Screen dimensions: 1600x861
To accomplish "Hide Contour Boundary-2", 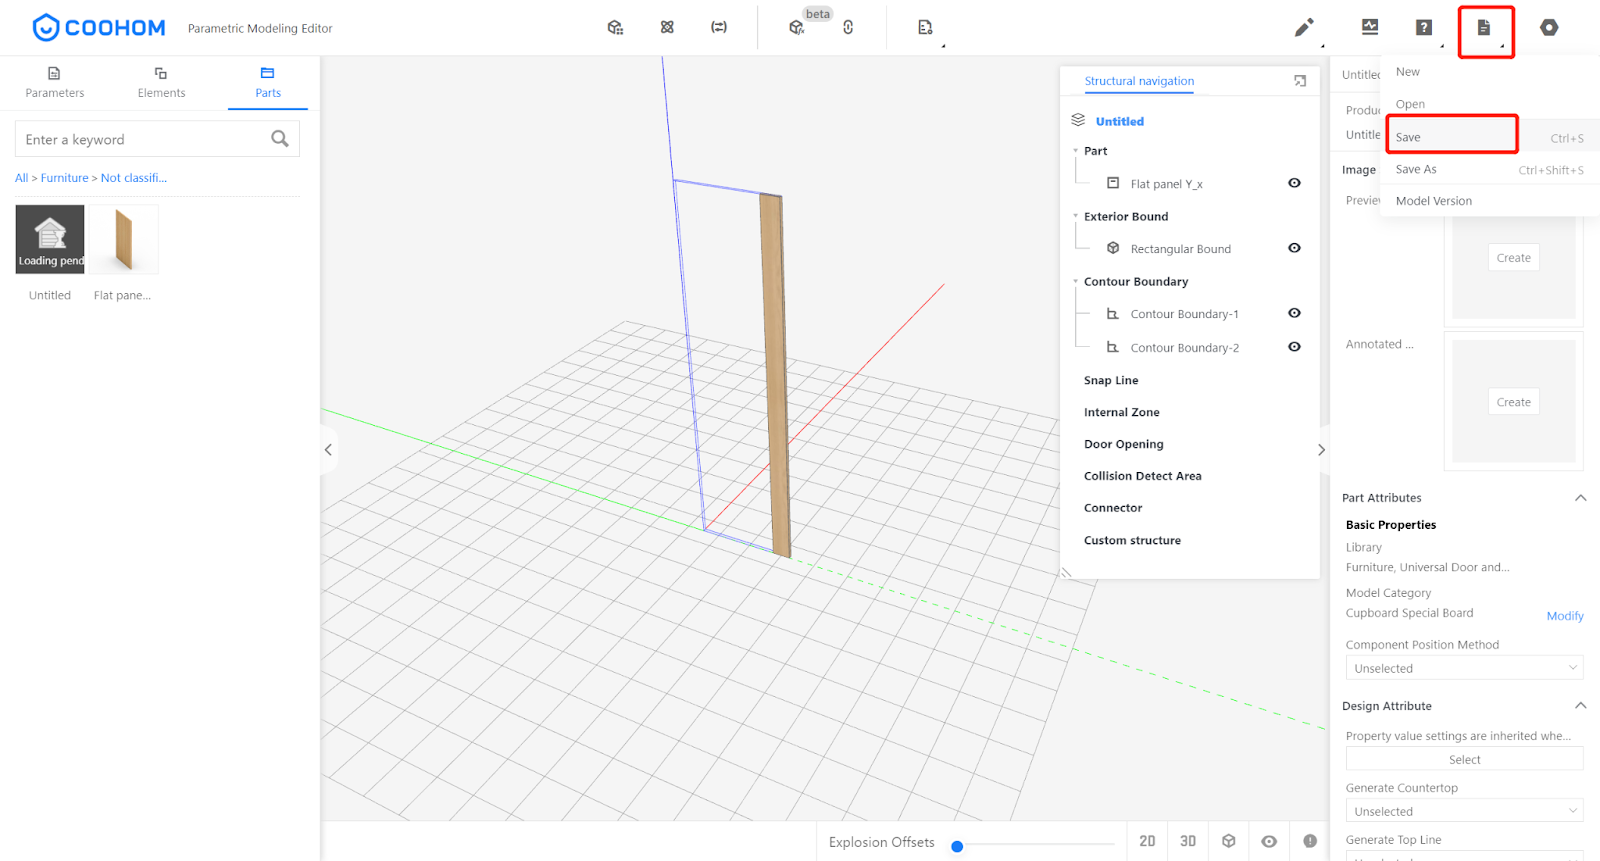I will pyautogui.click(x=1294, y=347).
